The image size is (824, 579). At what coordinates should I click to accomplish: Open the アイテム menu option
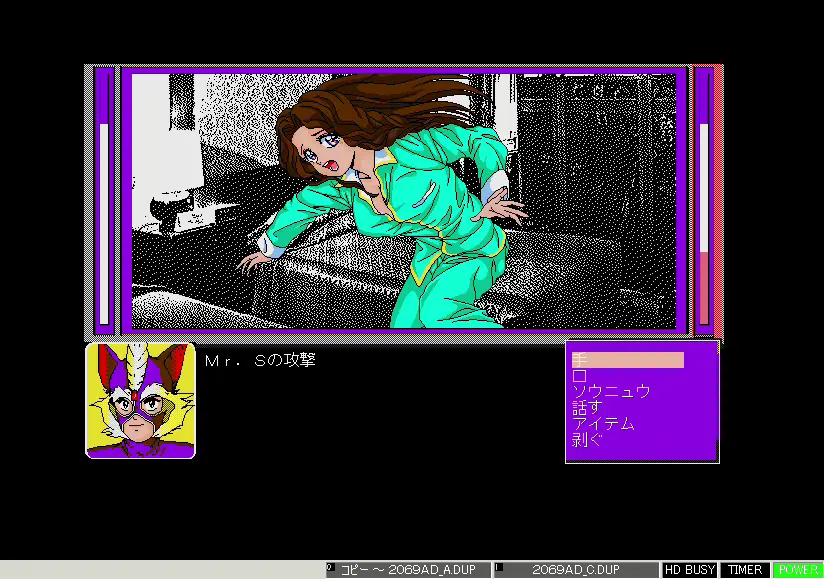pos(603,423)
